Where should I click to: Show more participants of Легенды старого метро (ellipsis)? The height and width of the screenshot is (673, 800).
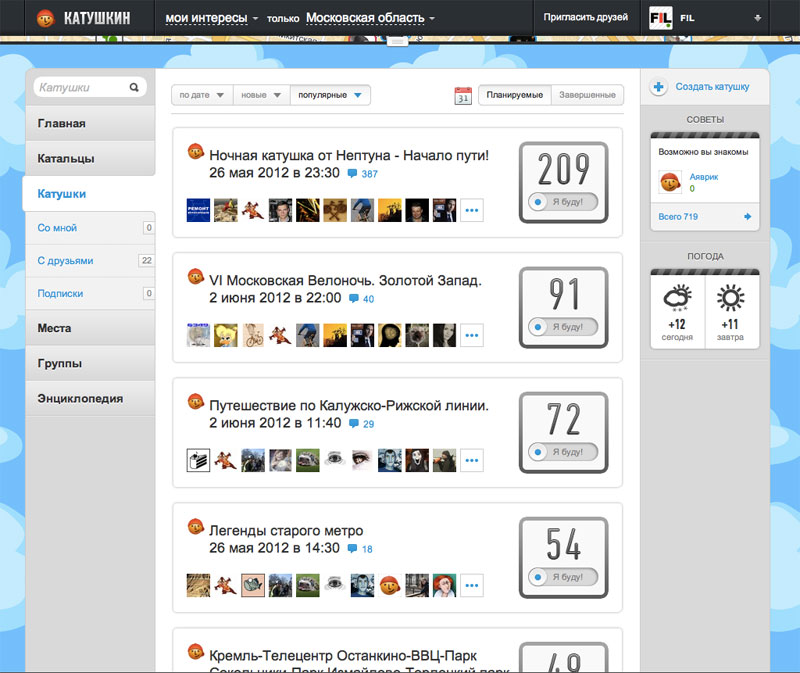(x=472, y=585)
